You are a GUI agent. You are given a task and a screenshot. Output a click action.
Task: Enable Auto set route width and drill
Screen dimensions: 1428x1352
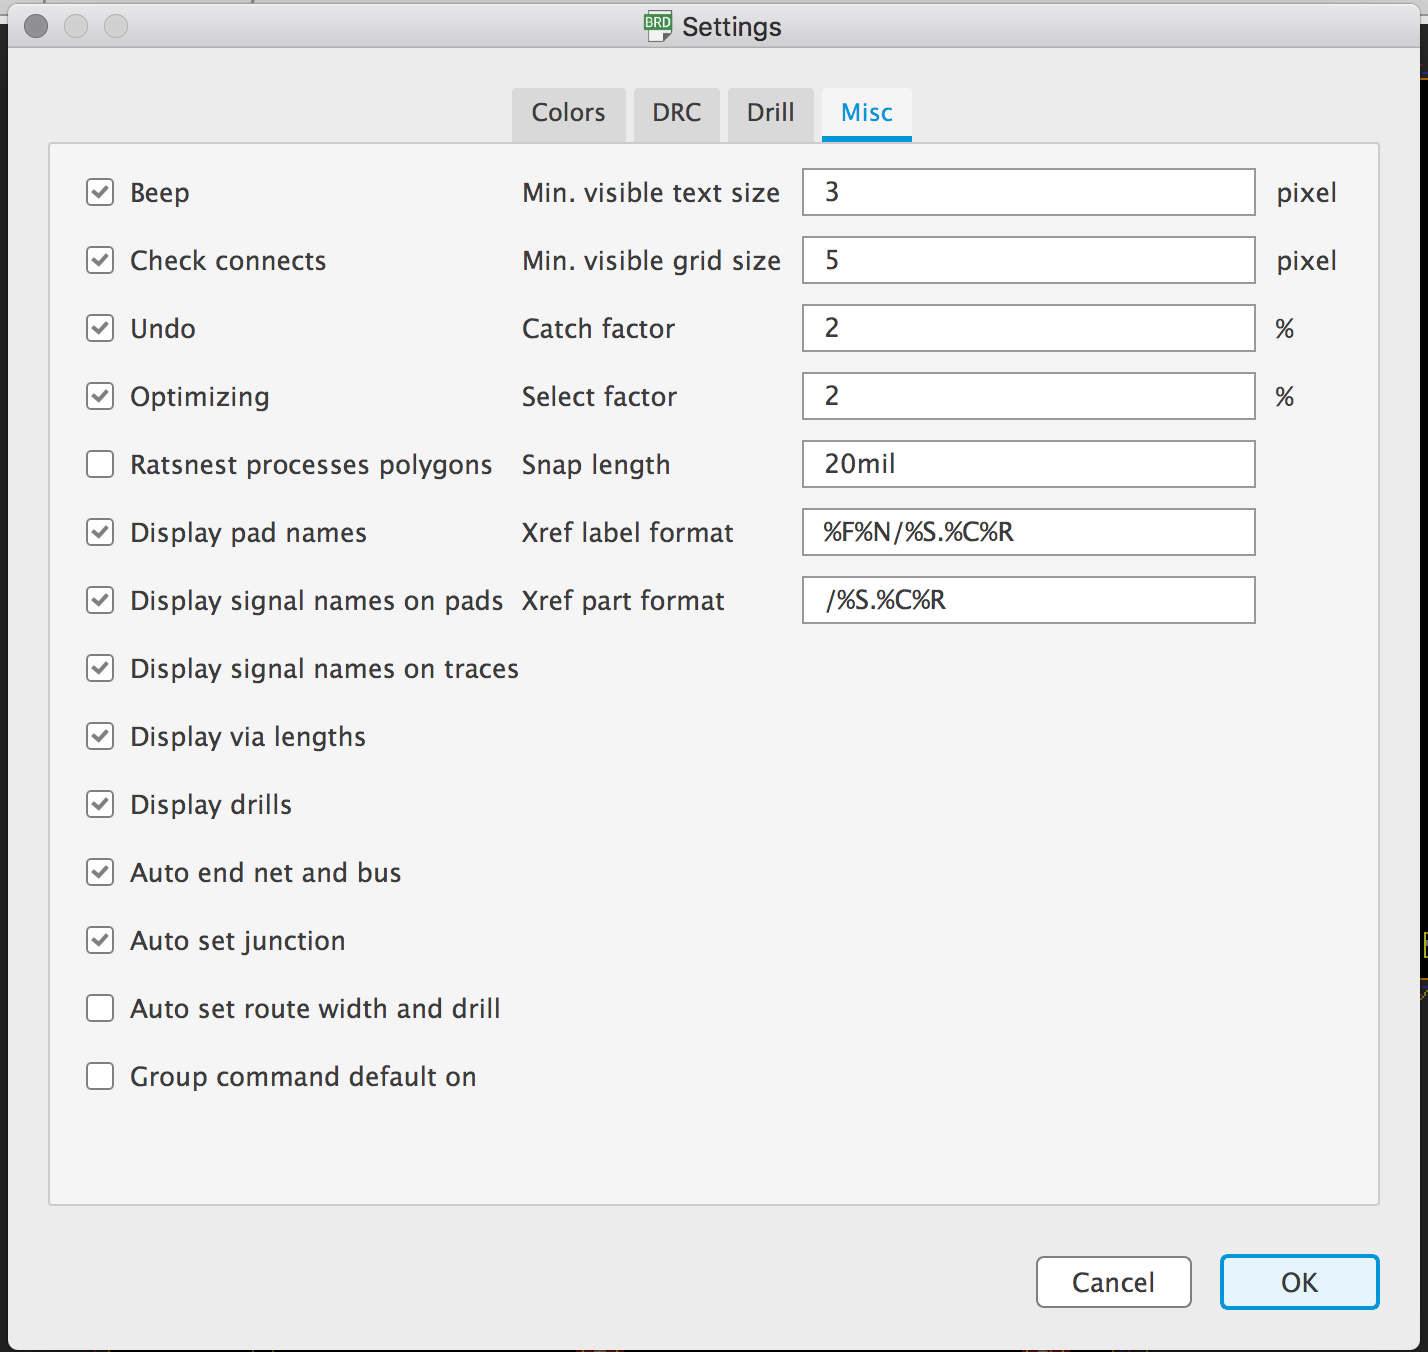99,1008
